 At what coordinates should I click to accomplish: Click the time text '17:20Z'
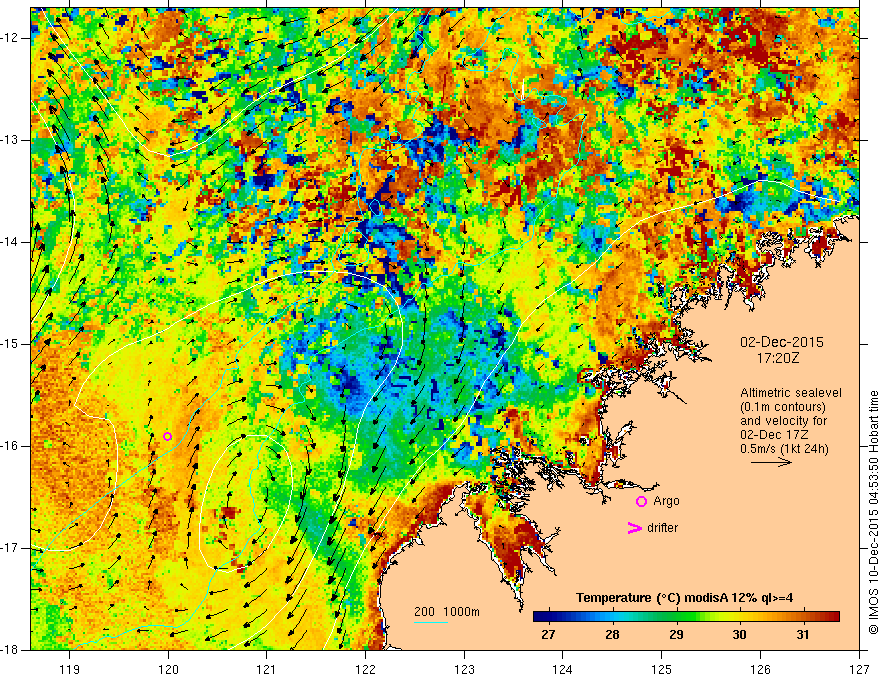778,358
